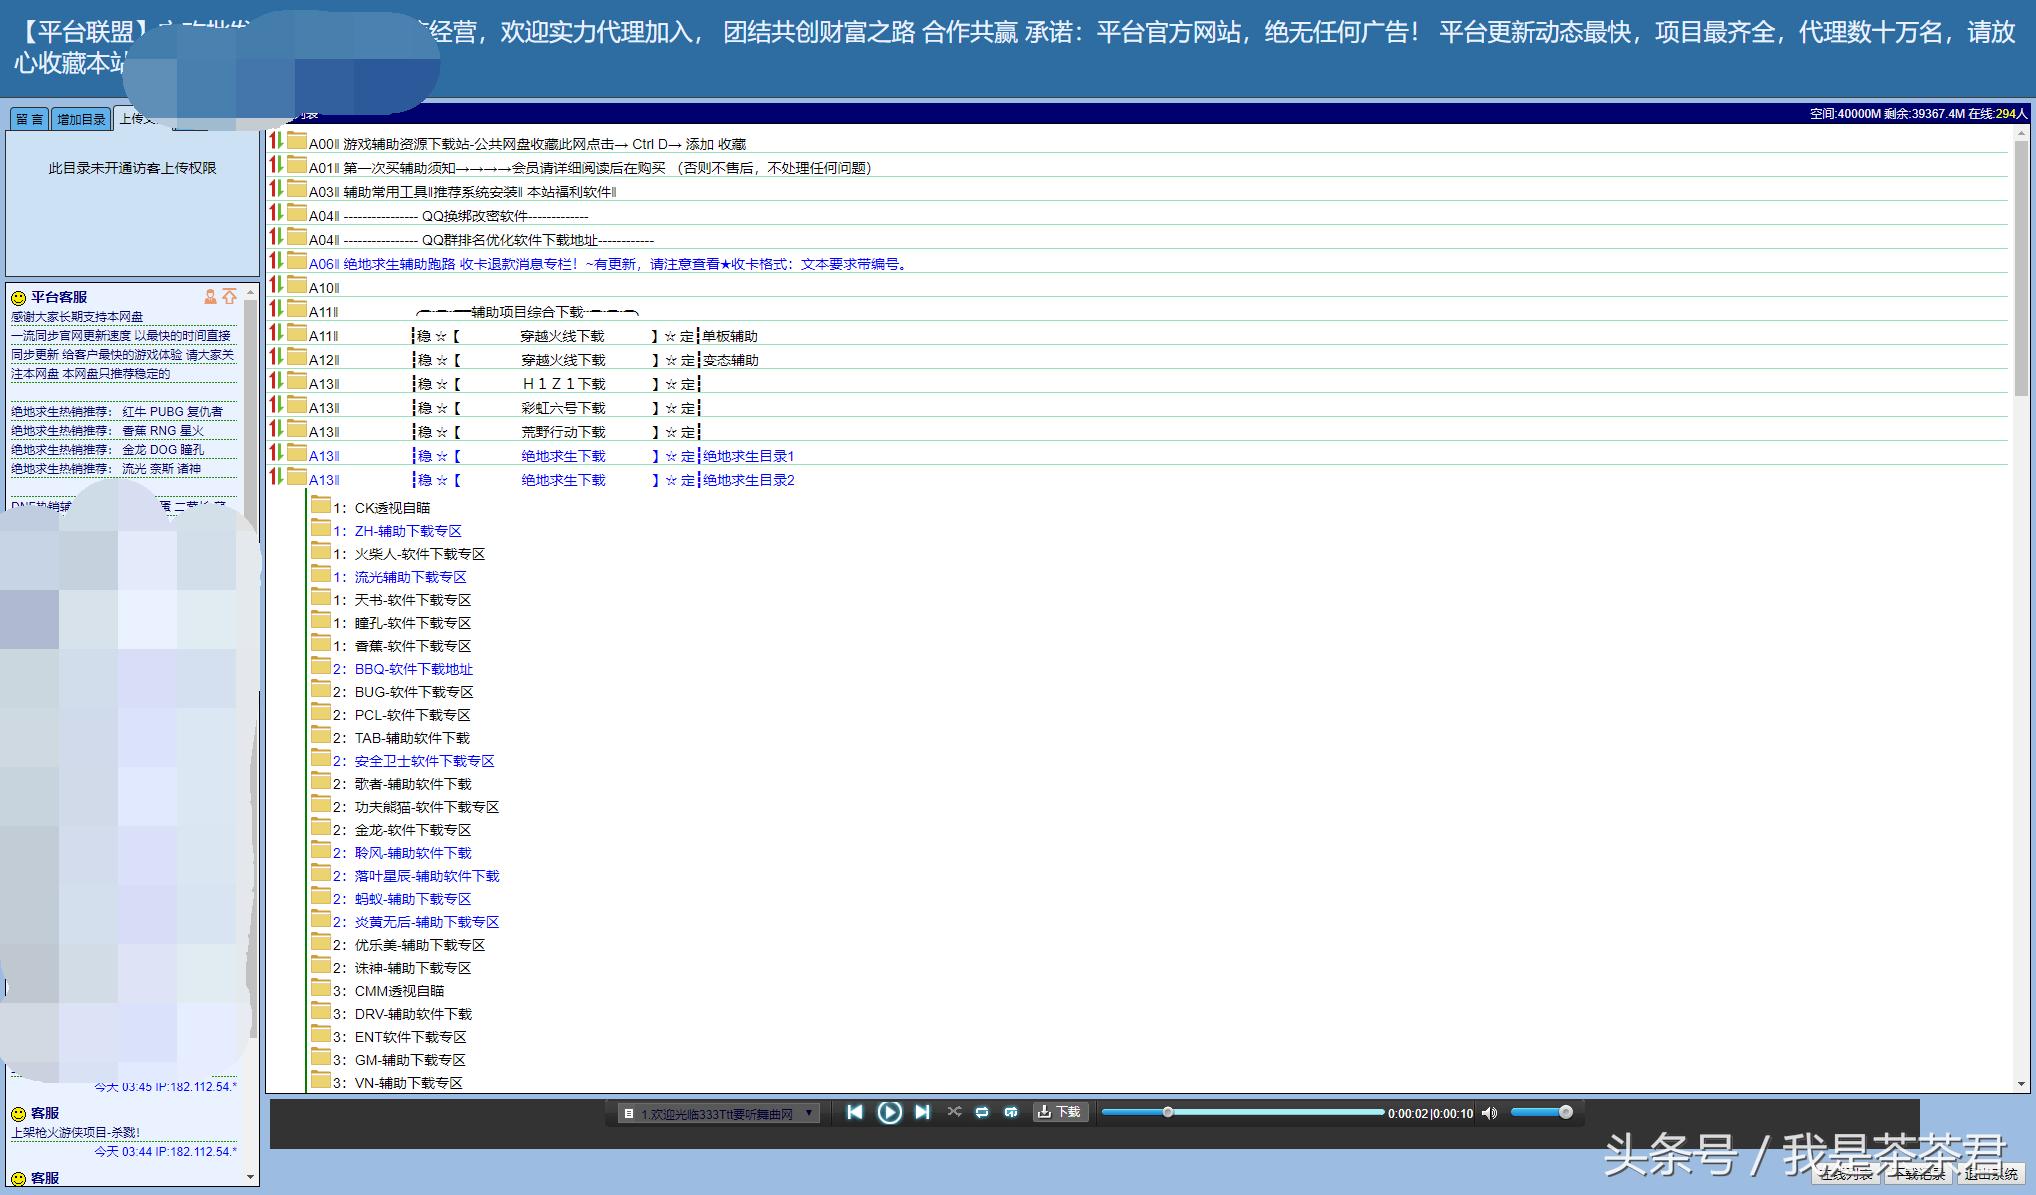Toggle repeat-all loop icon

pos(982,1112)
